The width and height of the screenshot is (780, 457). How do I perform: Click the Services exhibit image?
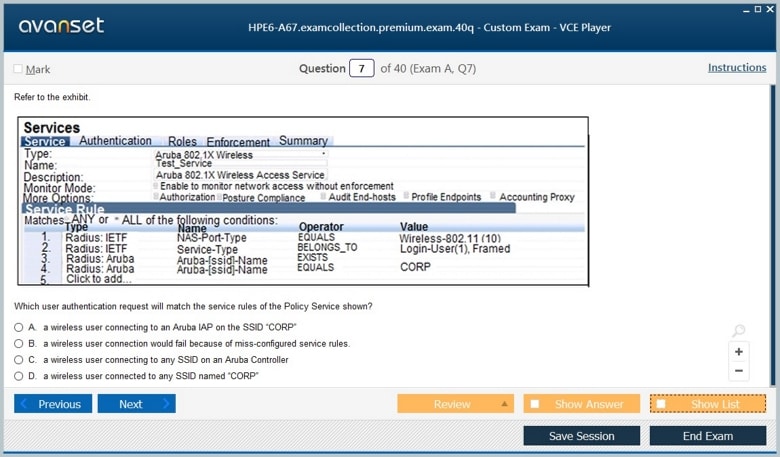[x=303, y=201]
